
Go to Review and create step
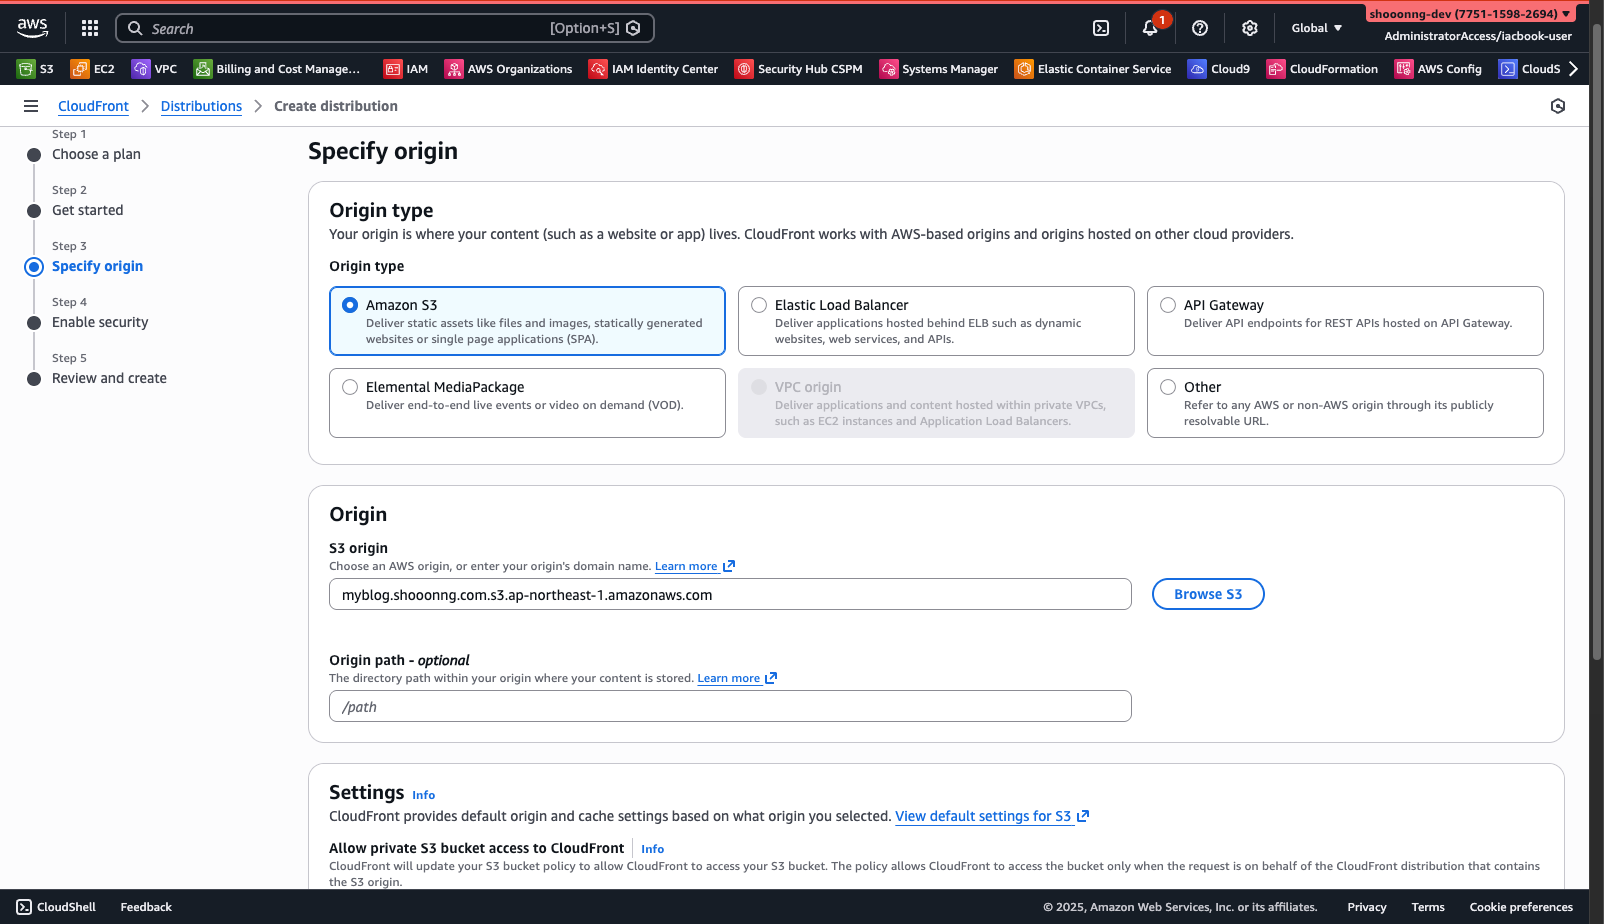(109, 378)
